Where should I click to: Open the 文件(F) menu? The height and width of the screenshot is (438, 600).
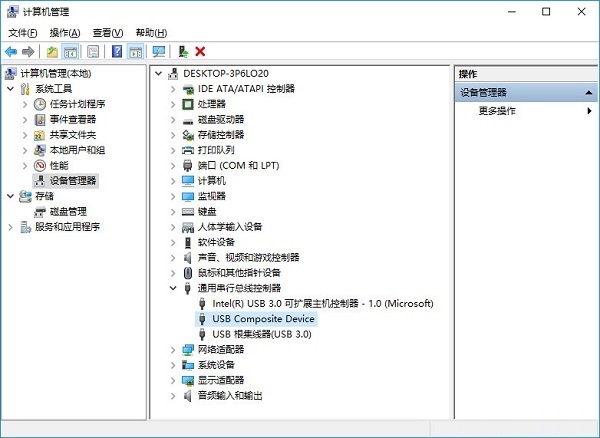pyautogui.click(x=23, y=33)
